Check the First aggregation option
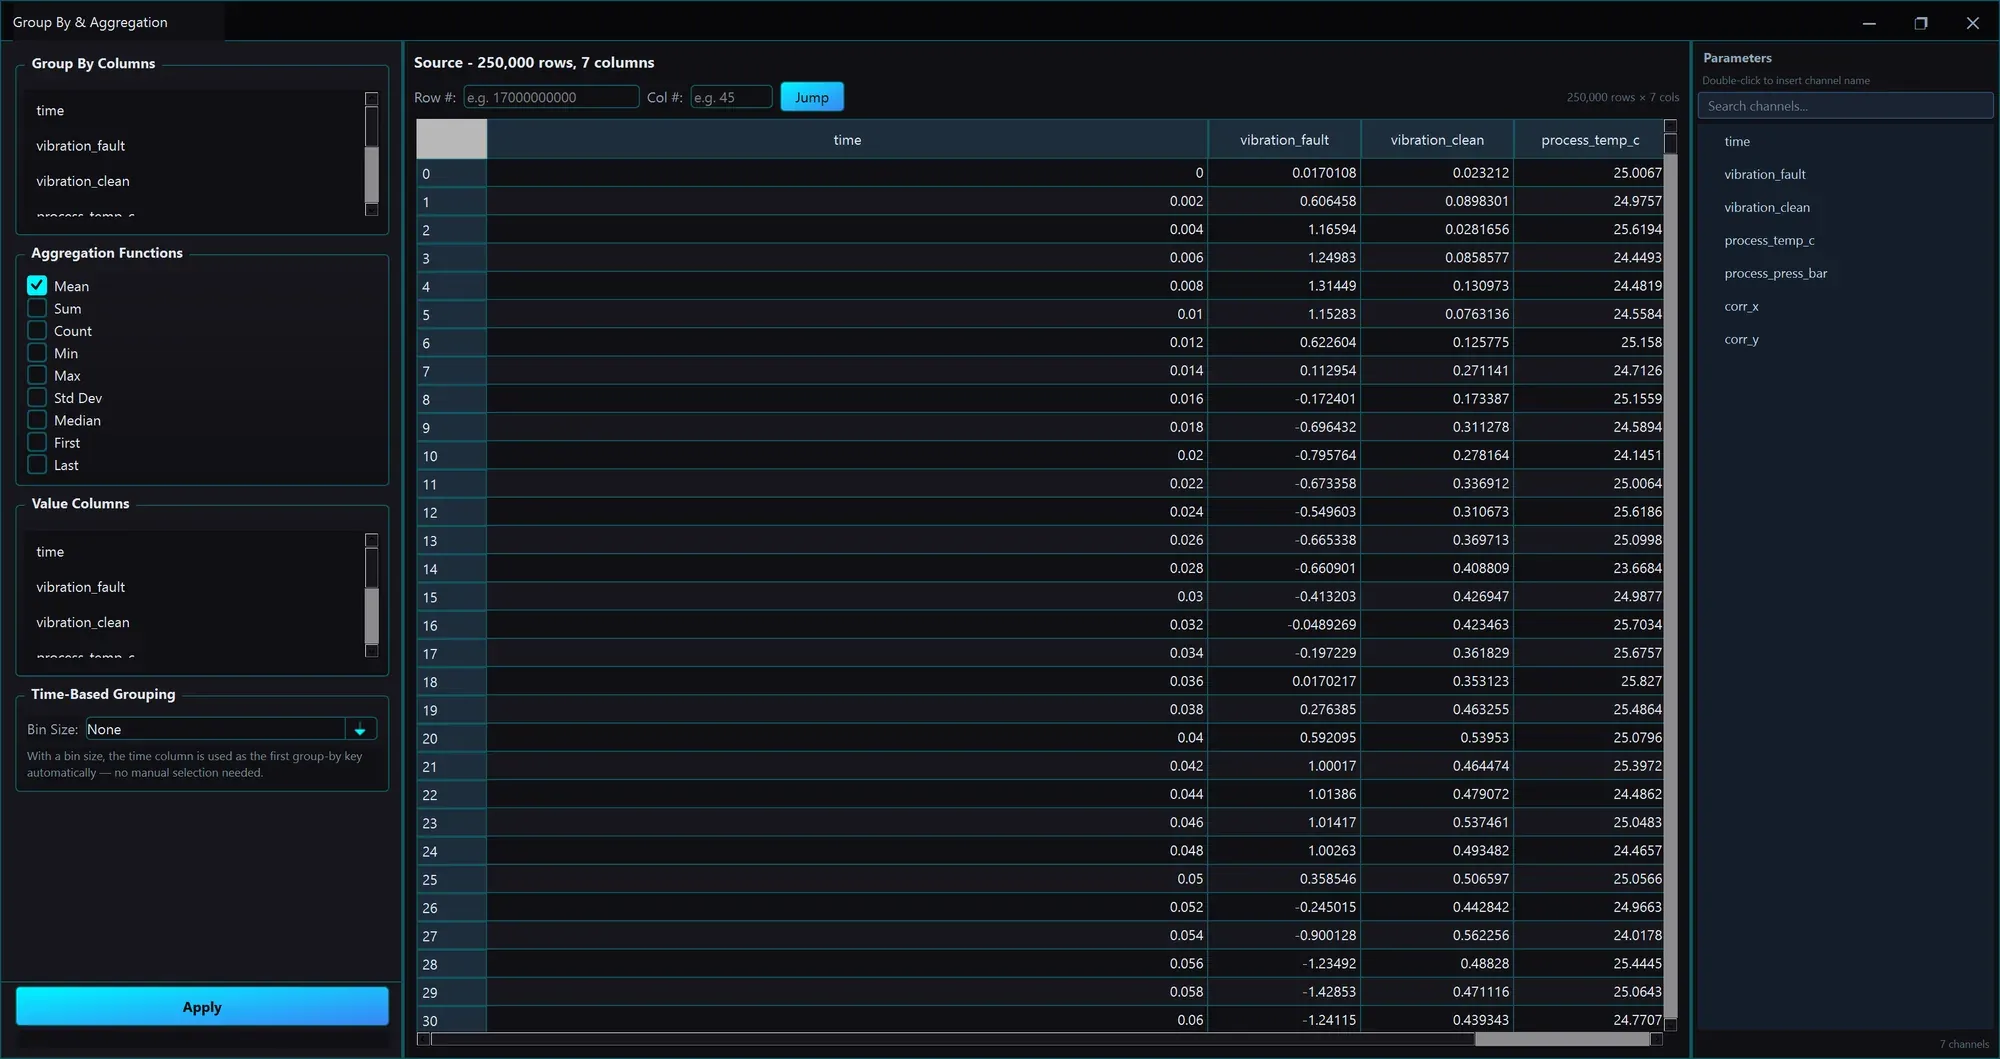 (x=37, y=442)
